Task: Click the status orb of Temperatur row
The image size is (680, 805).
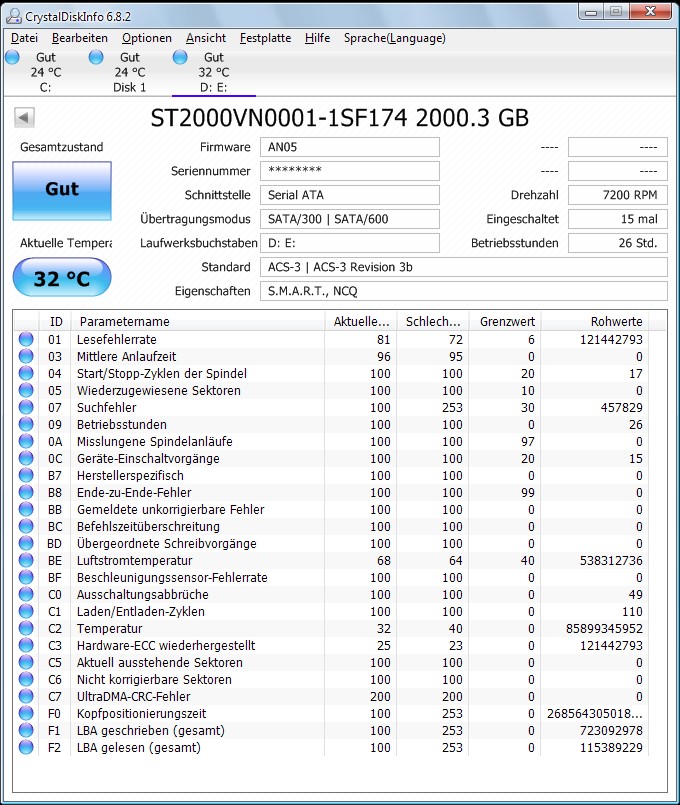Action: pyautogui.click(x=26, y=628)
